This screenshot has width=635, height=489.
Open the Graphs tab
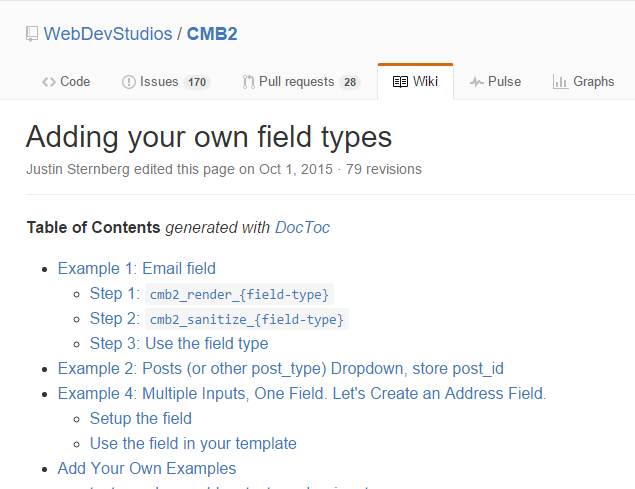[584, 82]
